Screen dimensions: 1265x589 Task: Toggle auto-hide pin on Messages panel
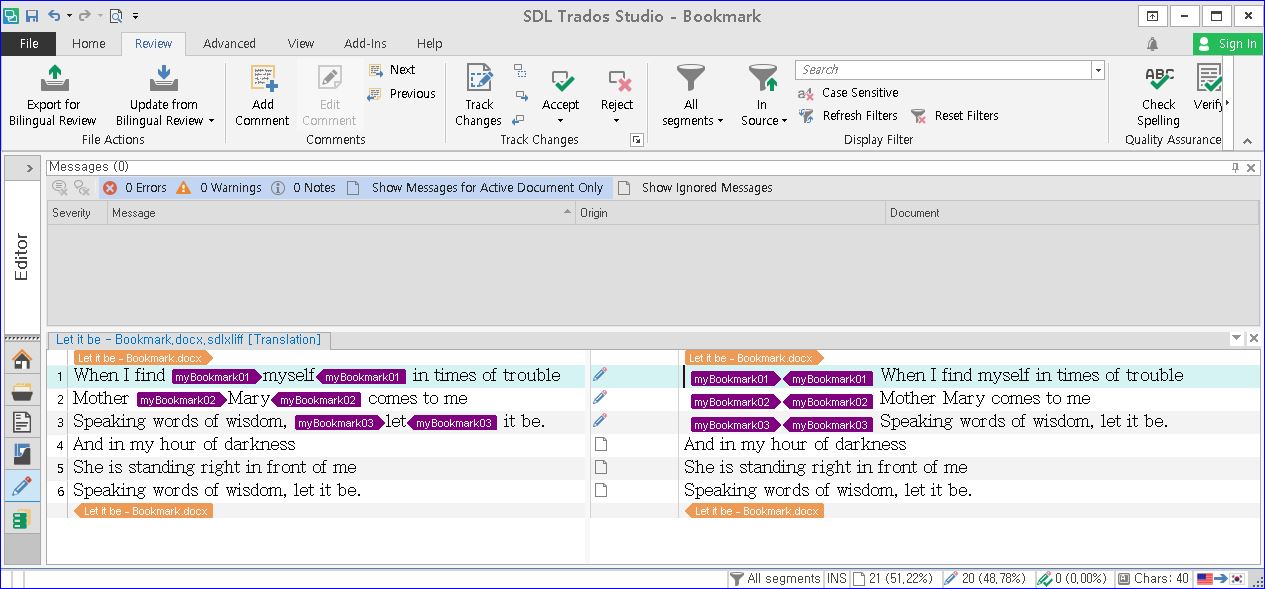pyautogui.click(x=1236, y=168)
